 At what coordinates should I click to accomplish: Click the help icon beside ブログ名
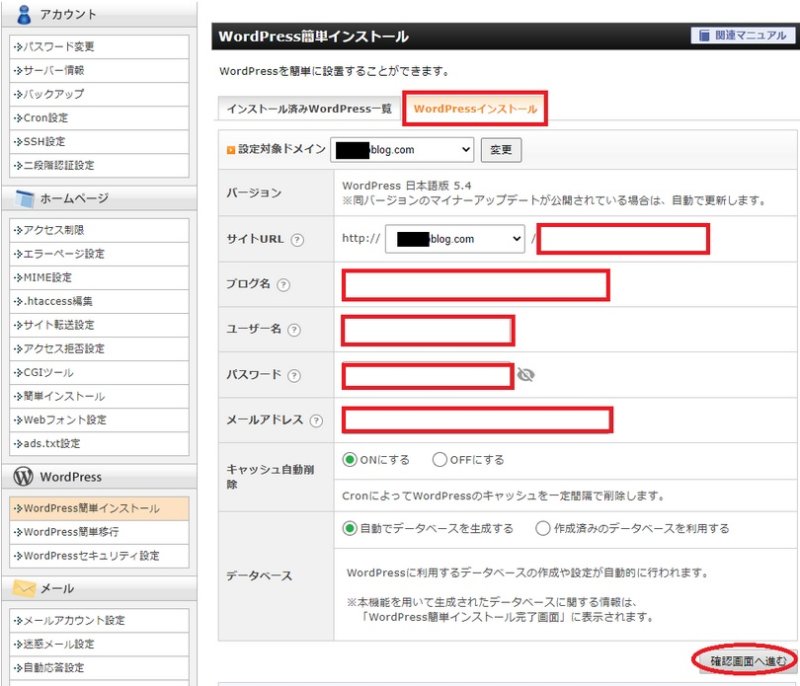[x=283, y=285]
